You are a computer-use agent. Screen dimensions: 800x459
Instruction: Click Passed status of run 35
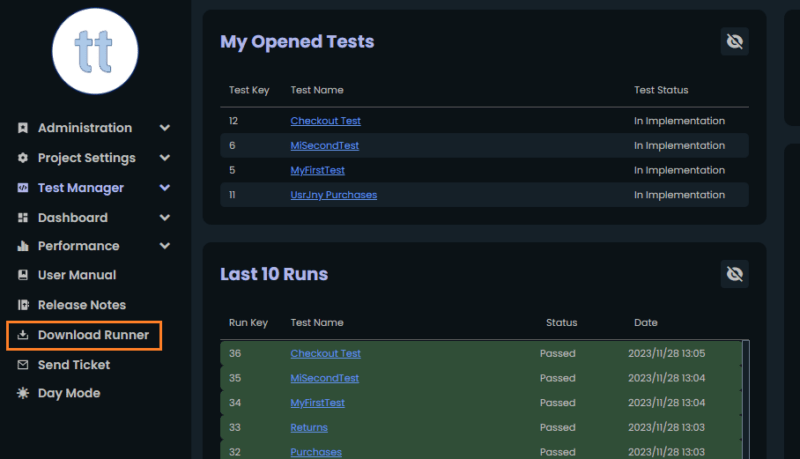[x=558, y=378]
